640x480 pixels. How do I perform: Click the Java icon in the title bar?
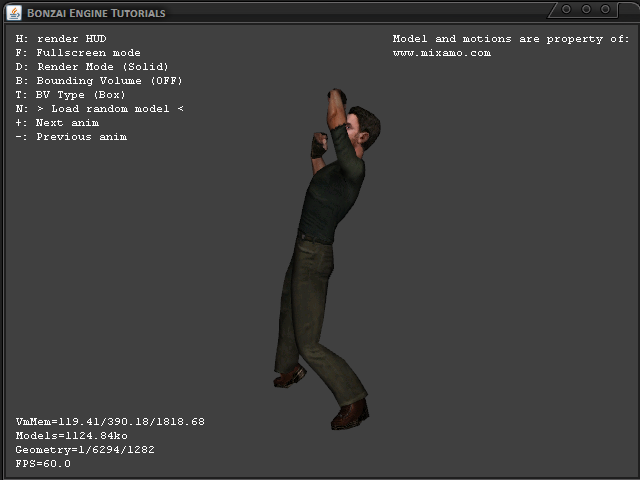[12, 12]
